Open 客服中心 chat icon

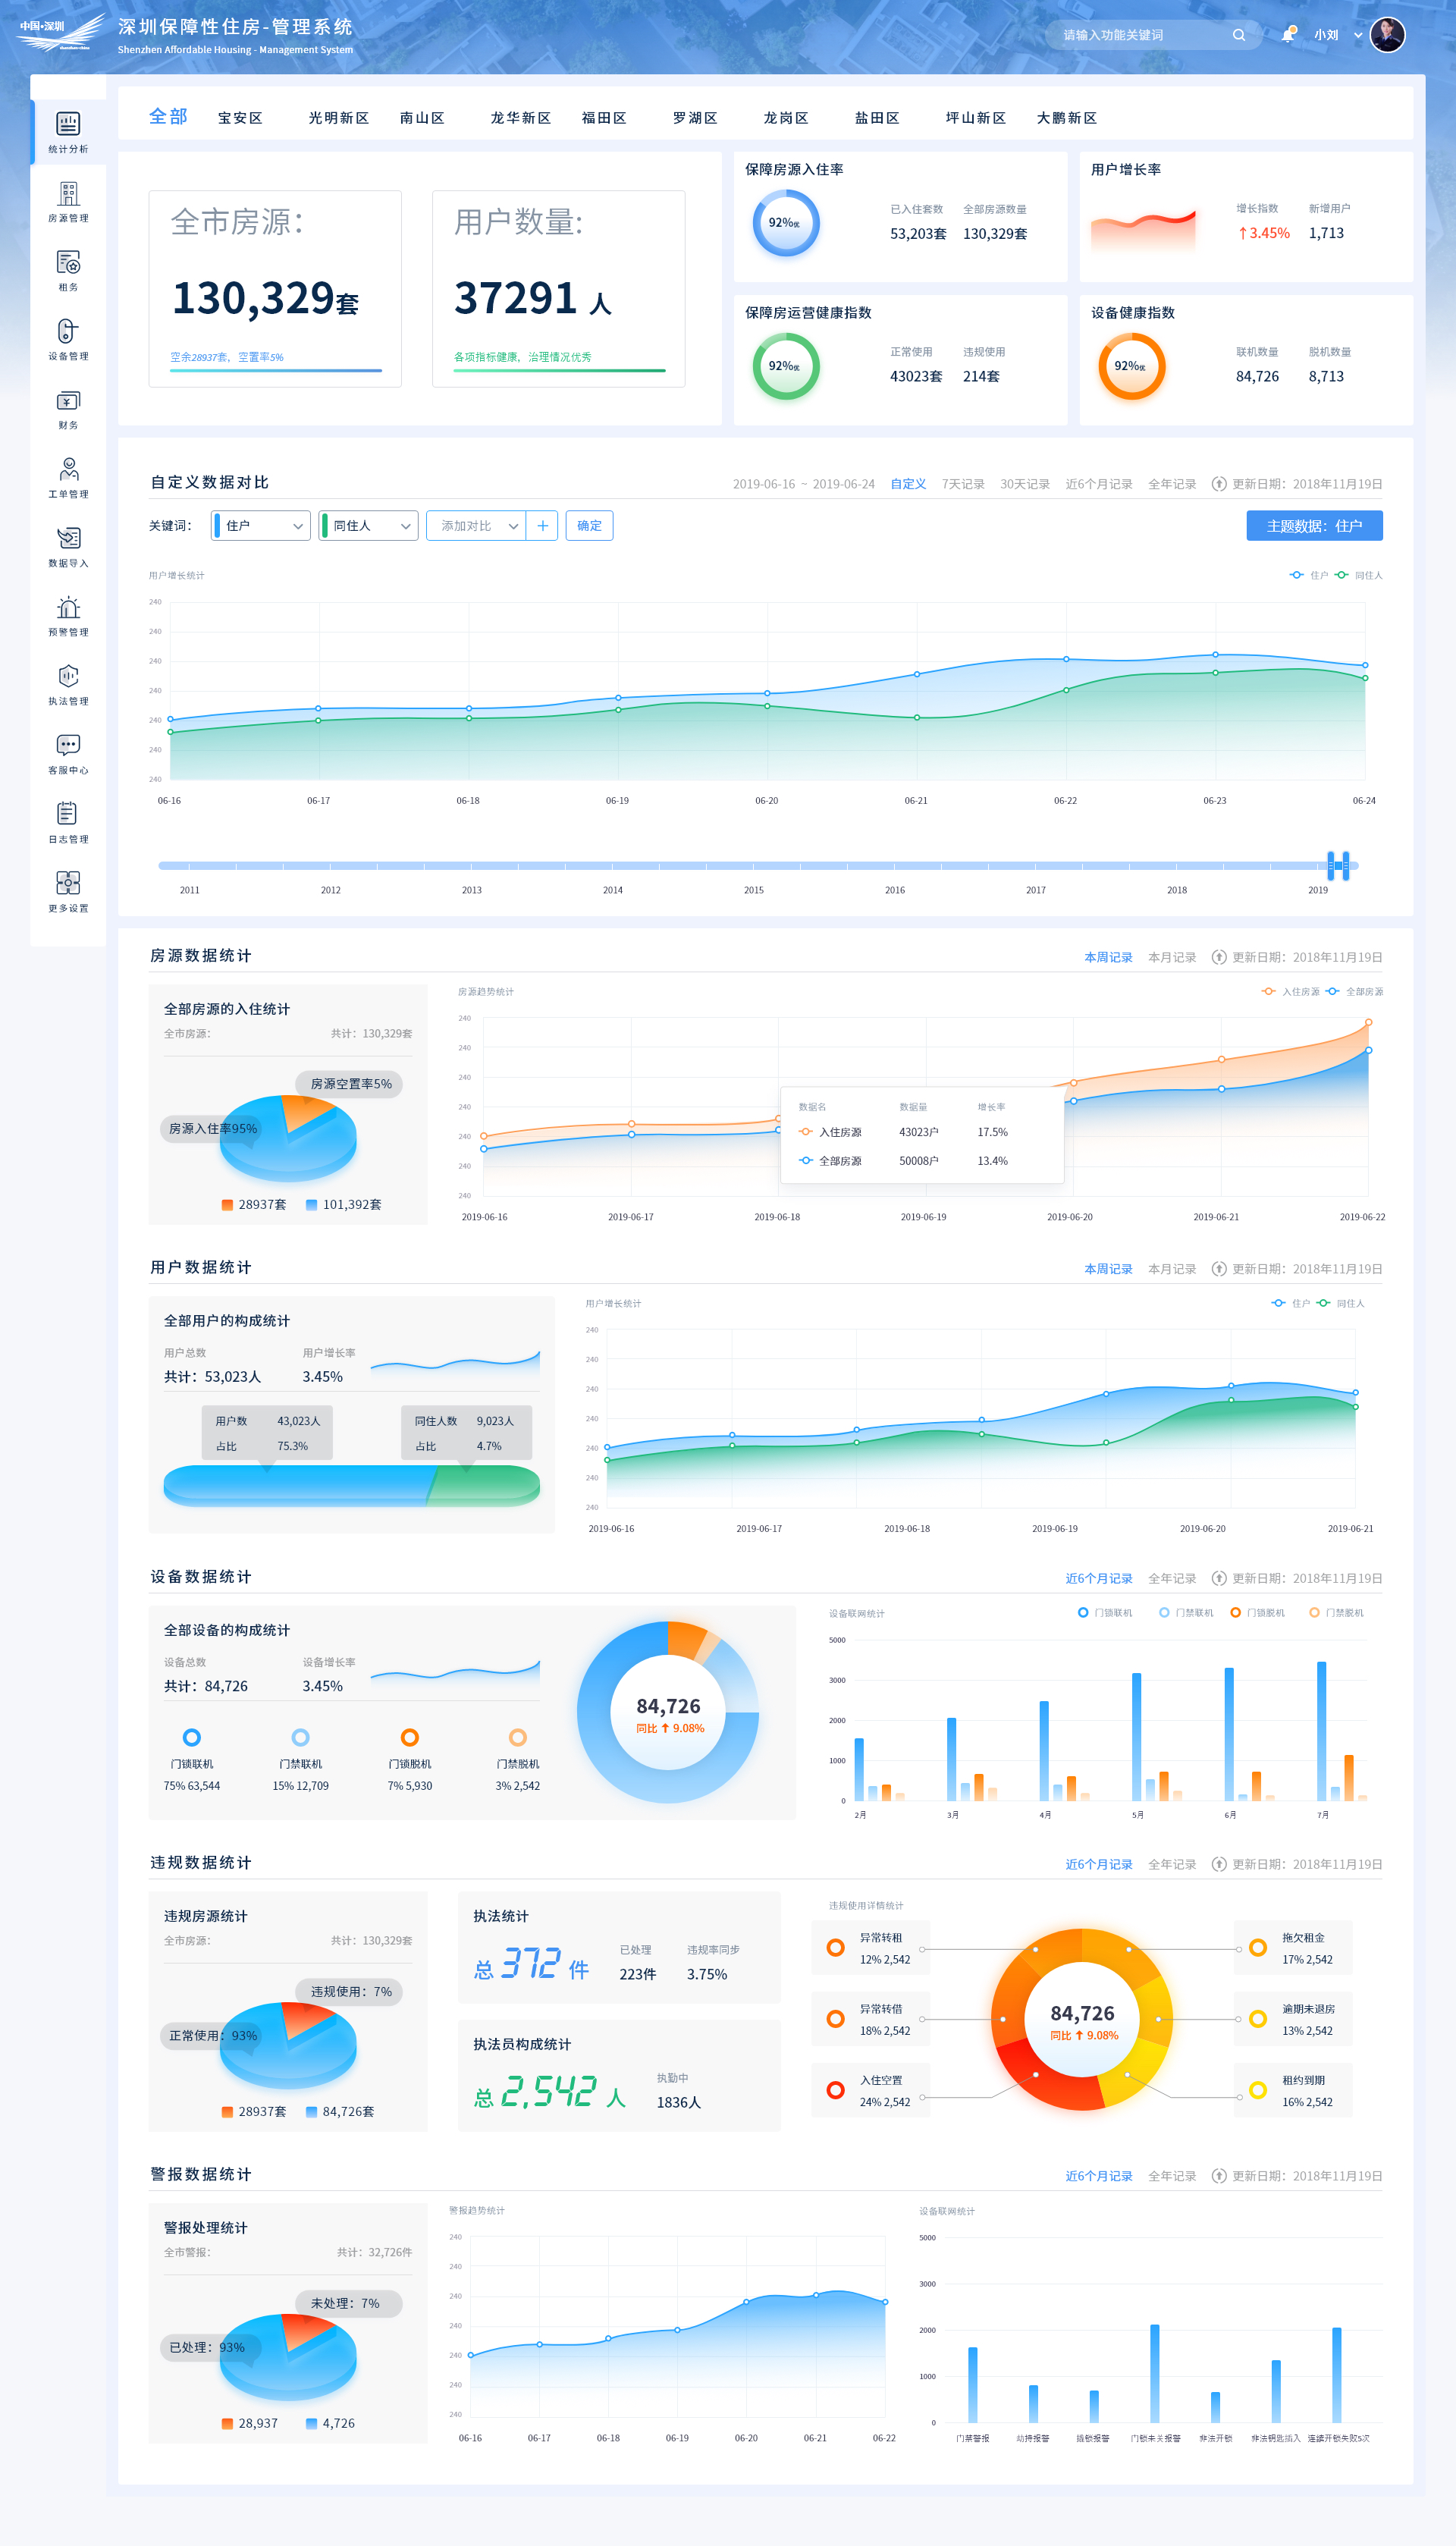(x=68, y=746)
